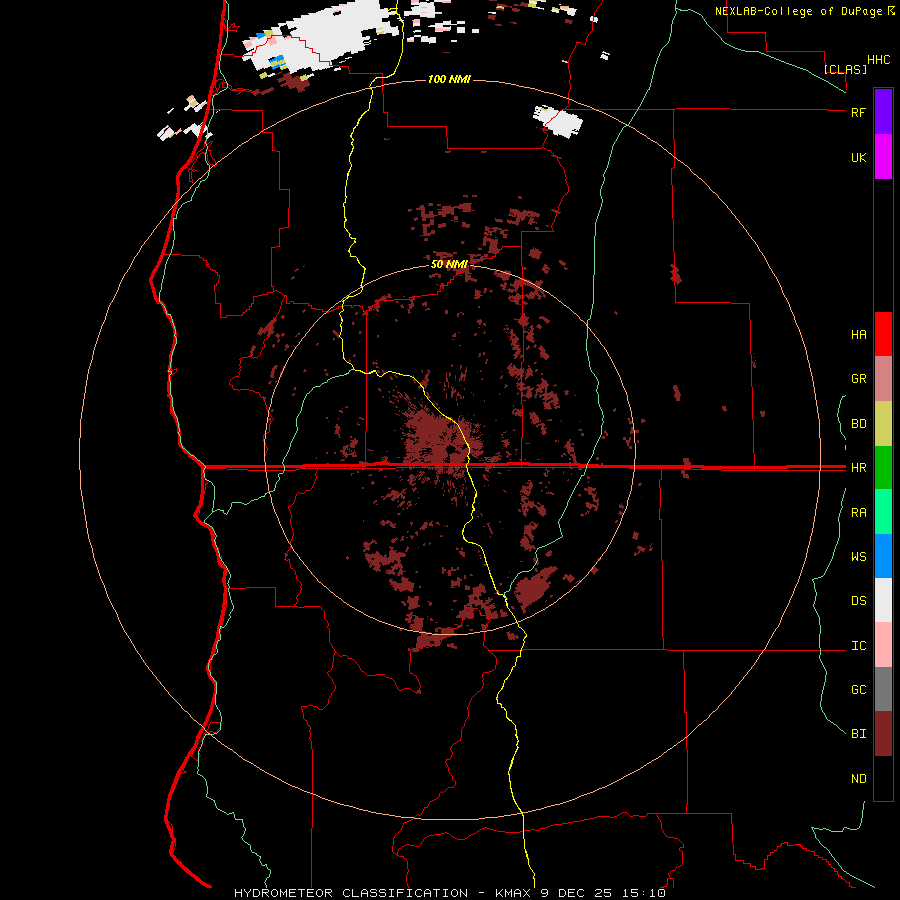Click the HR green legend swatch
The image size is (900, 900).
pyautogui.click(x=883, y=467)
